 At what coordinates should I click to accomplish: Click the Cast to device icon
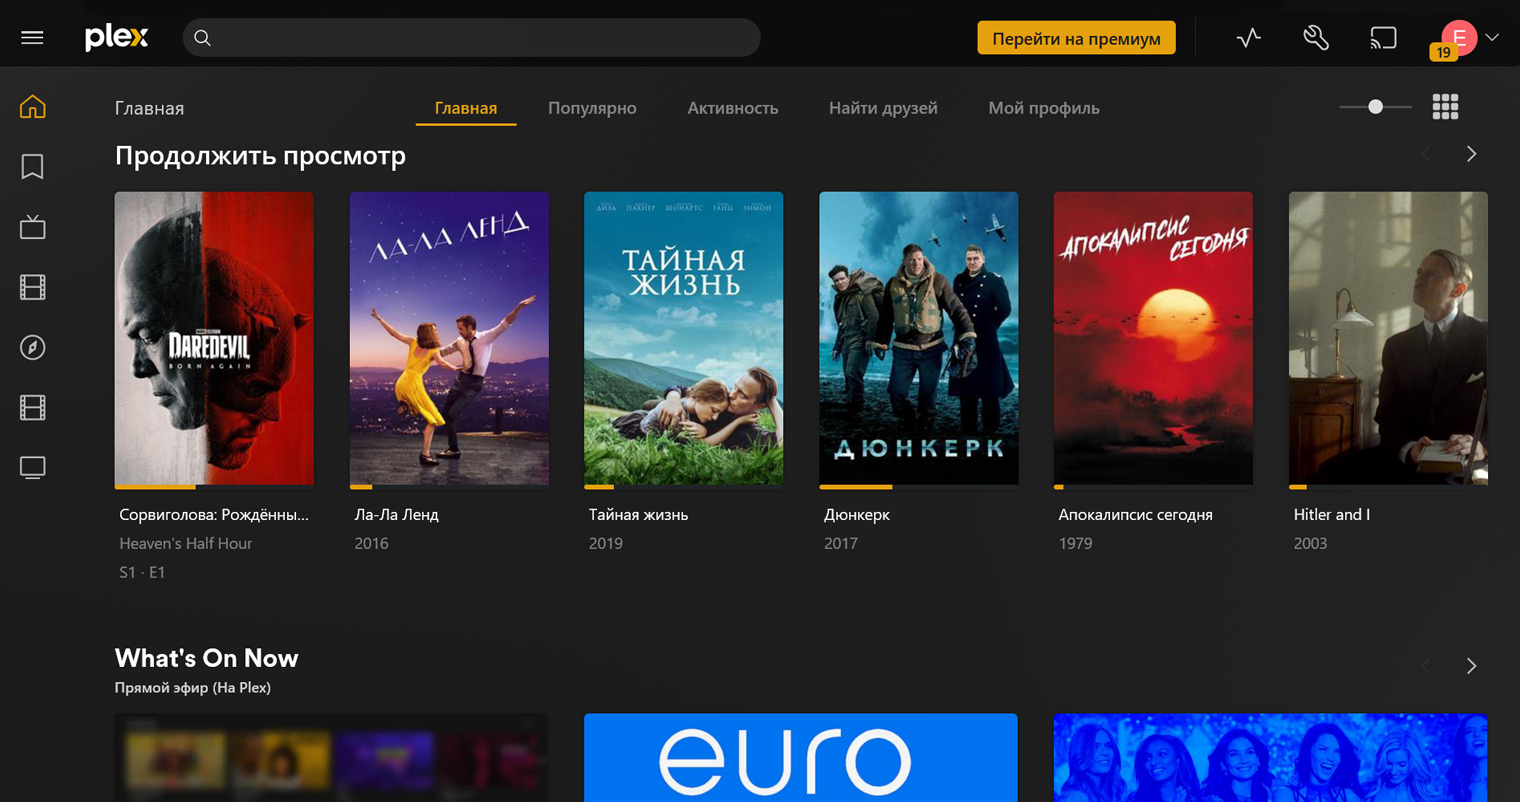click(x=1383, y=38)
